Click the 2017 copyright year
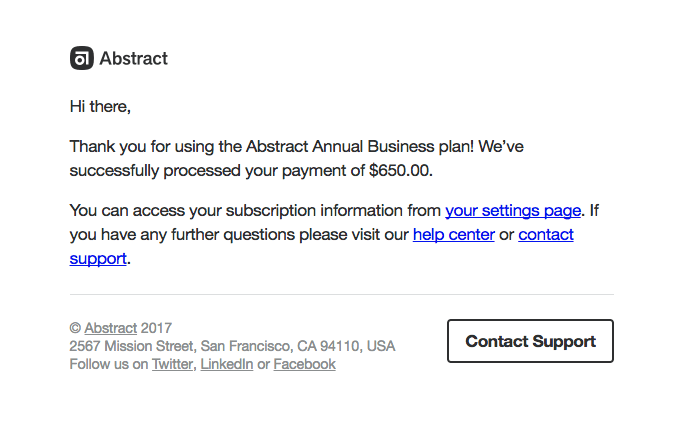The height and width of the screenshot is (434, 680). [x=157, y=327]
